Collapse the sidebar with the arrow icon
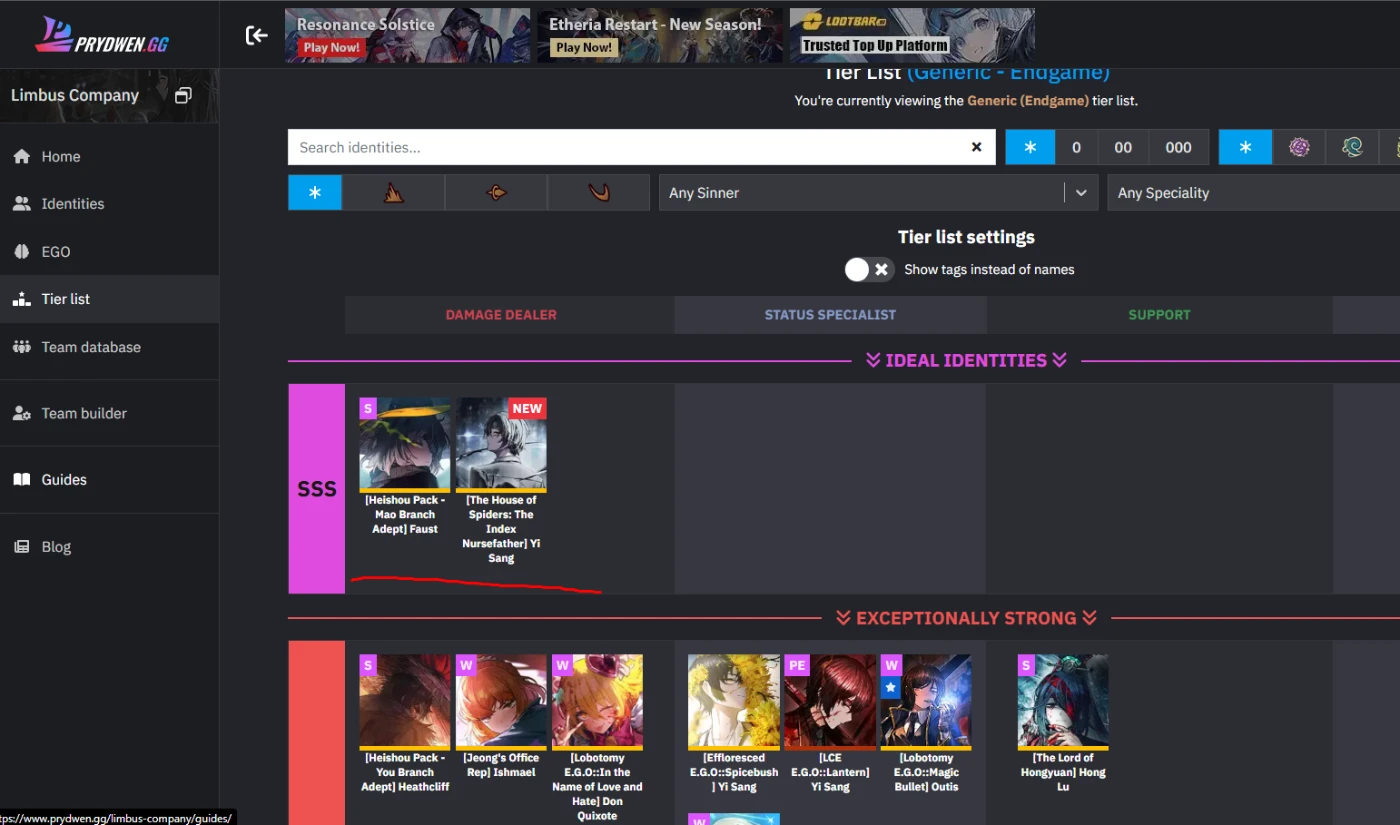 [257, 36]
